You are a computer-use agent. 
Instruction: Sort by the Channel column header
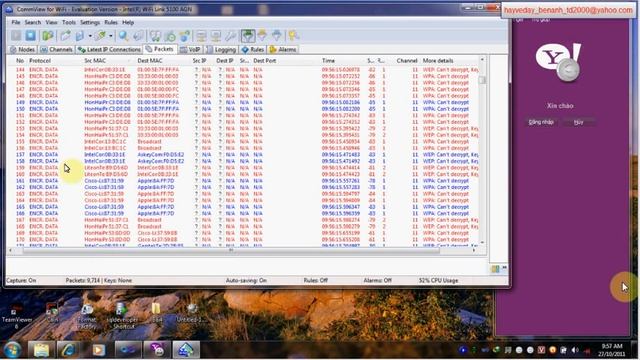[x=407, y=60]
